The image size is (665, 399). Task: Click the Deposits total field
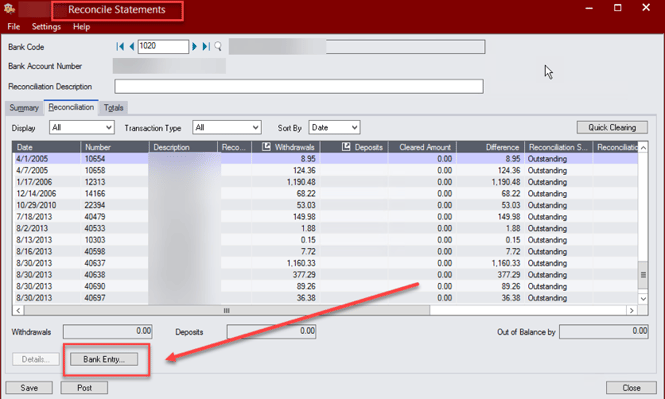click(271, 332)
